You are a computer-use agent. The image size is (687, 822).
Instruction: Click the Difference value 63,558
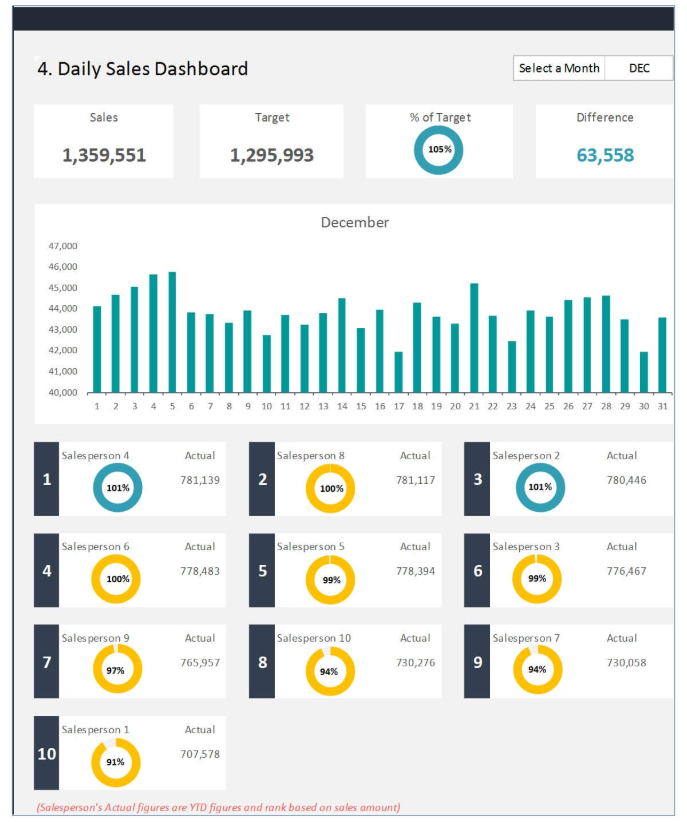tap(605, 155)
